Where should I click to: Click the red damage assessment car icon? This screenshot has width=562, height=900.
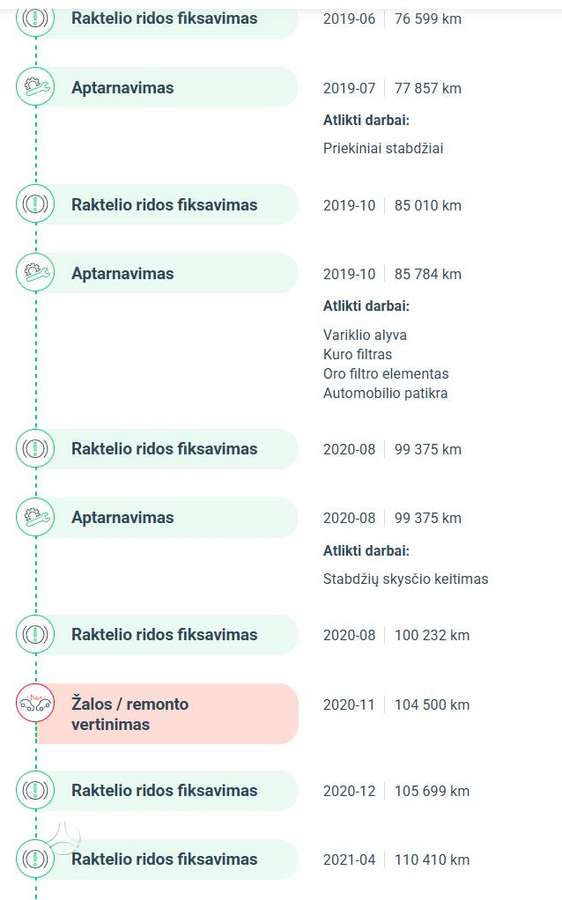pyautogui.click(x=35, y=703)
